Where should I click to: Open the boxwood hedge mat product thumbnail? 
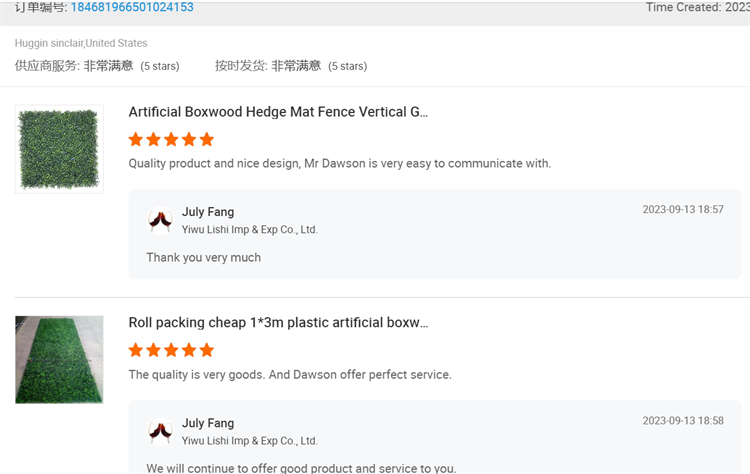tap(59, 149)
